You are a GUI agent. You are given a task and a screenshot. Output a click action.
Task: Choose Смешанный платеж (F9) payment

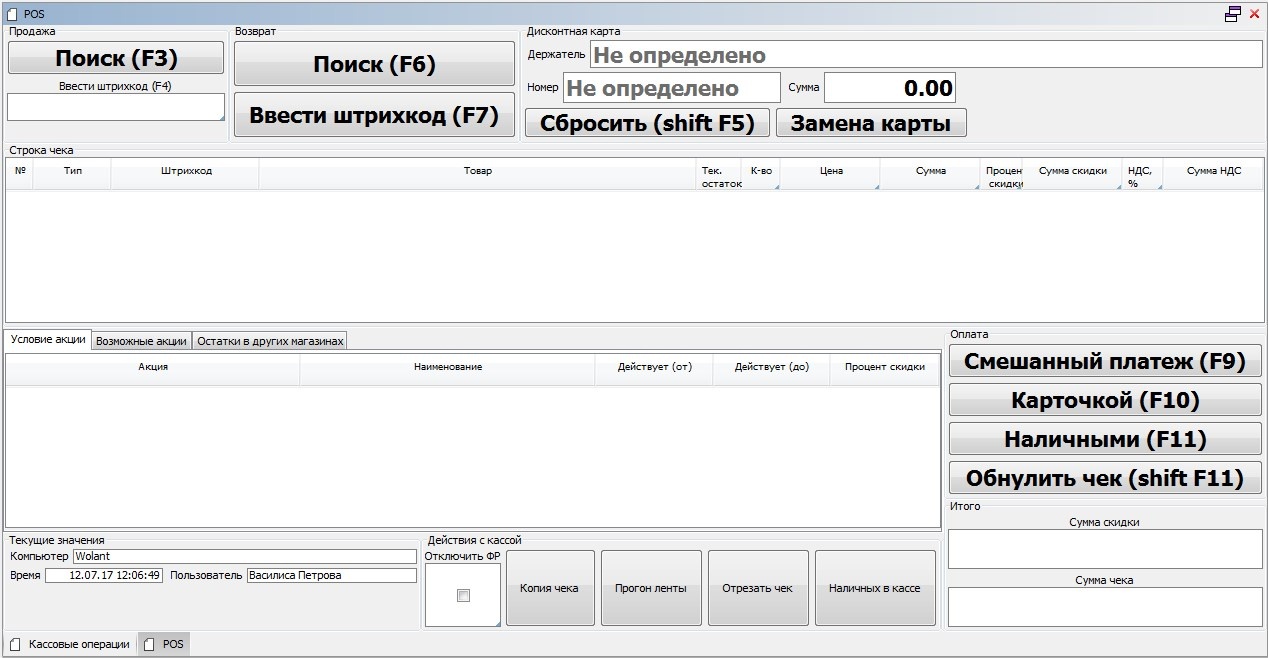tap(1105, 361)
